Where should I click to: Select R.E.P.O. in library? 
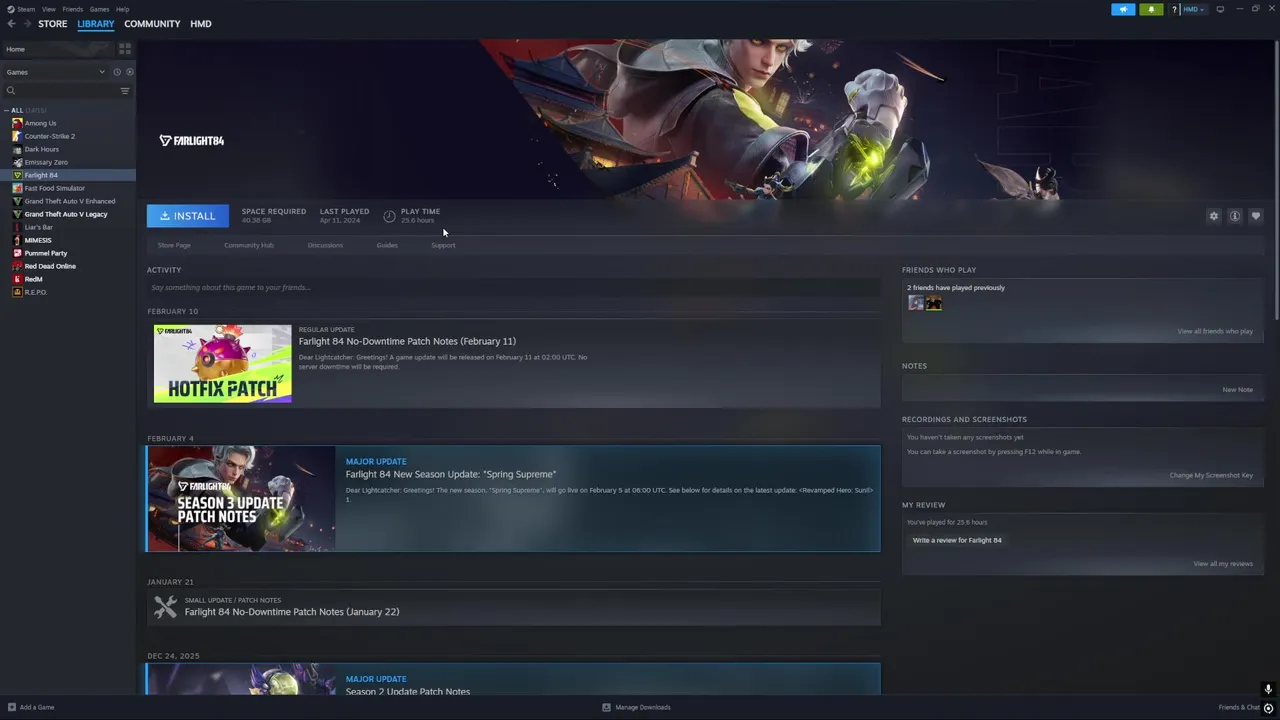(x=68, y=292)
